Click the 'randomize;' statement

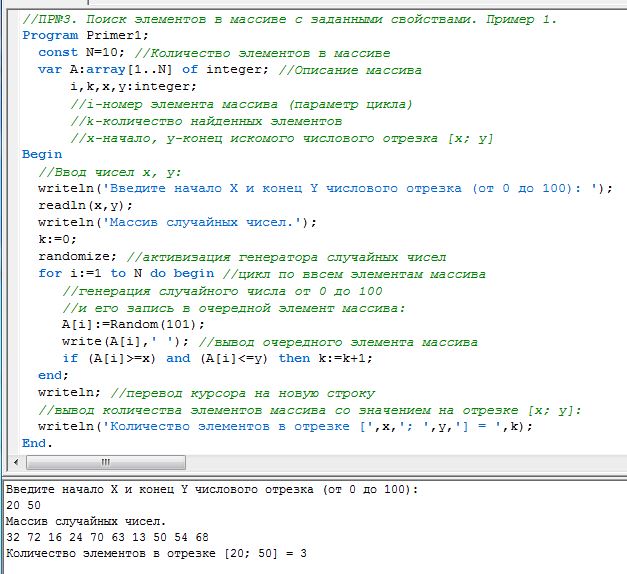point(81,257)
